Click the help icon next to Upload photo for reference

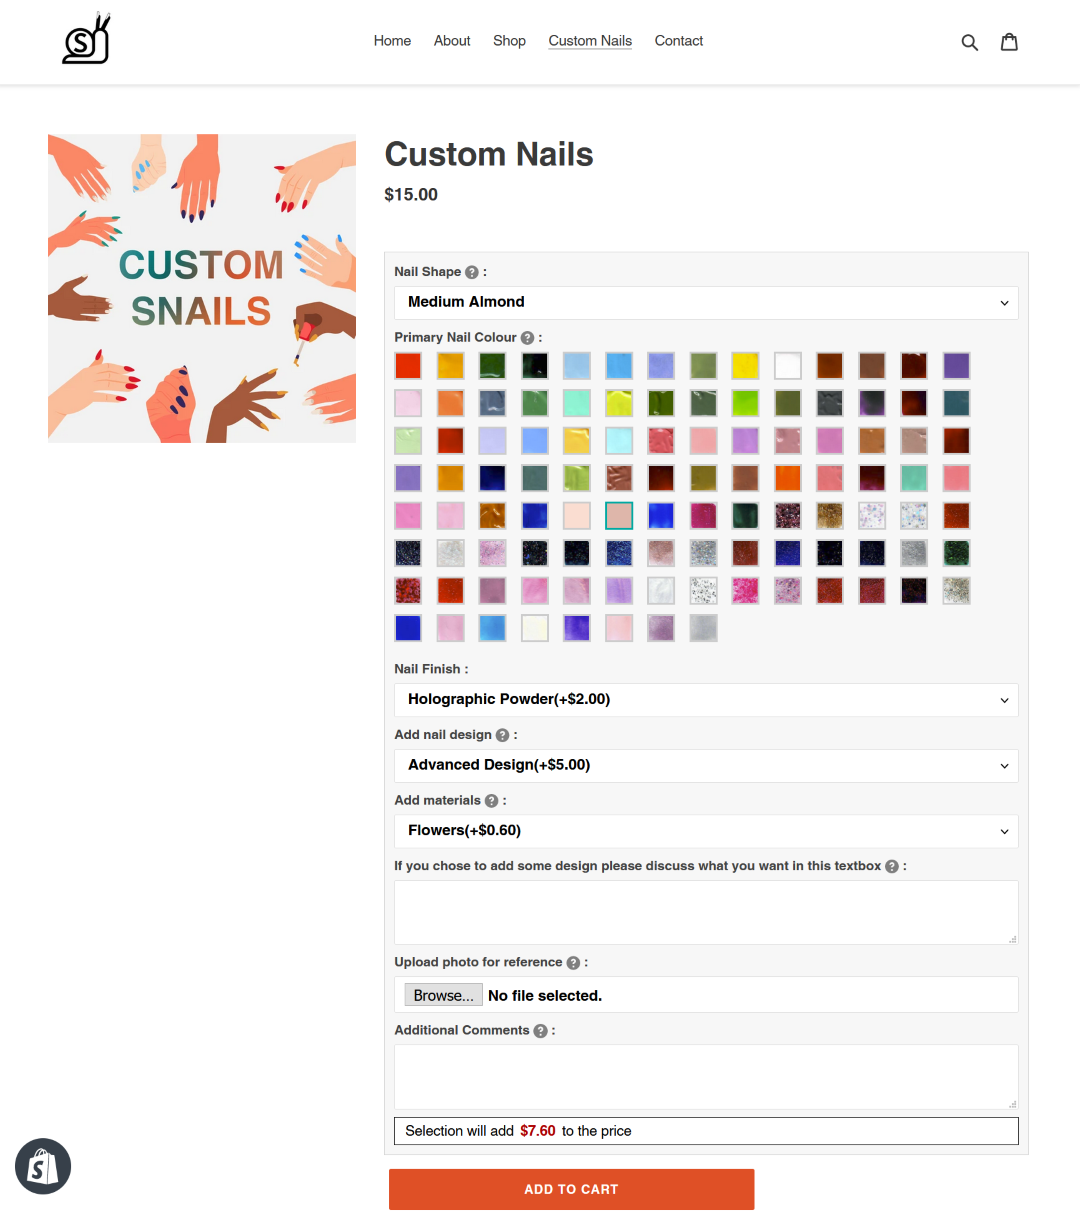573,962
